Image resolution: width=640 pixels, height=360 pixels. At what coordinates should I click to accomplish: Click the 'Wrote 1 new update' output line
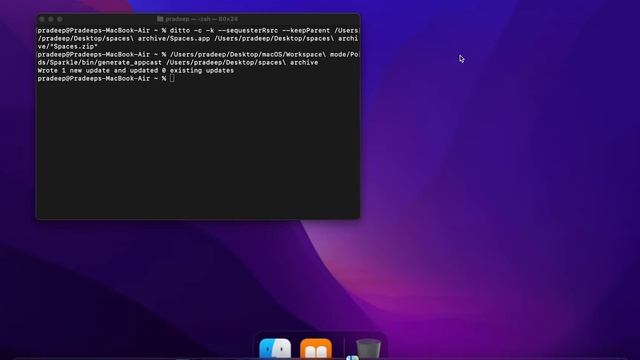tap(136, 71)
